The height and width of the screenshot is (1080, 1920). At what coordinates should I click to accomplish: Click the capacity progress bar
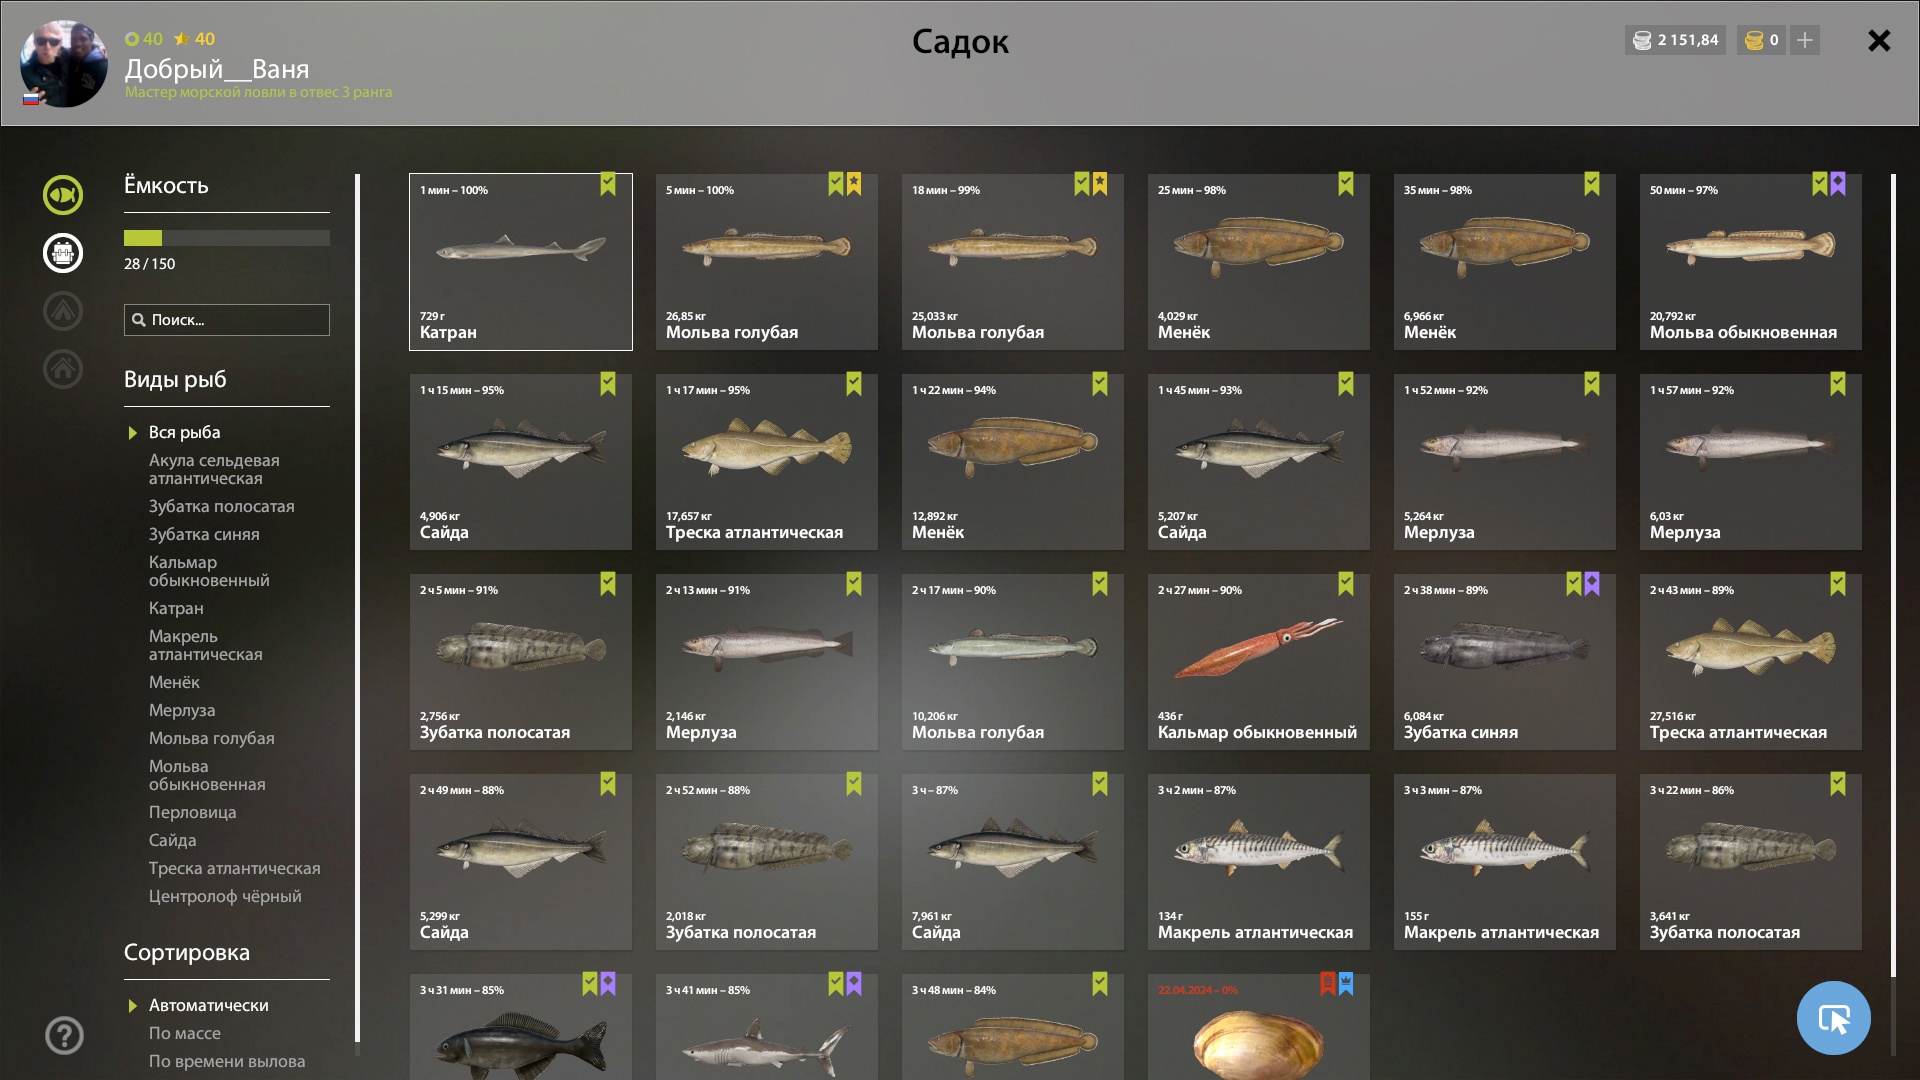(227, 238)
